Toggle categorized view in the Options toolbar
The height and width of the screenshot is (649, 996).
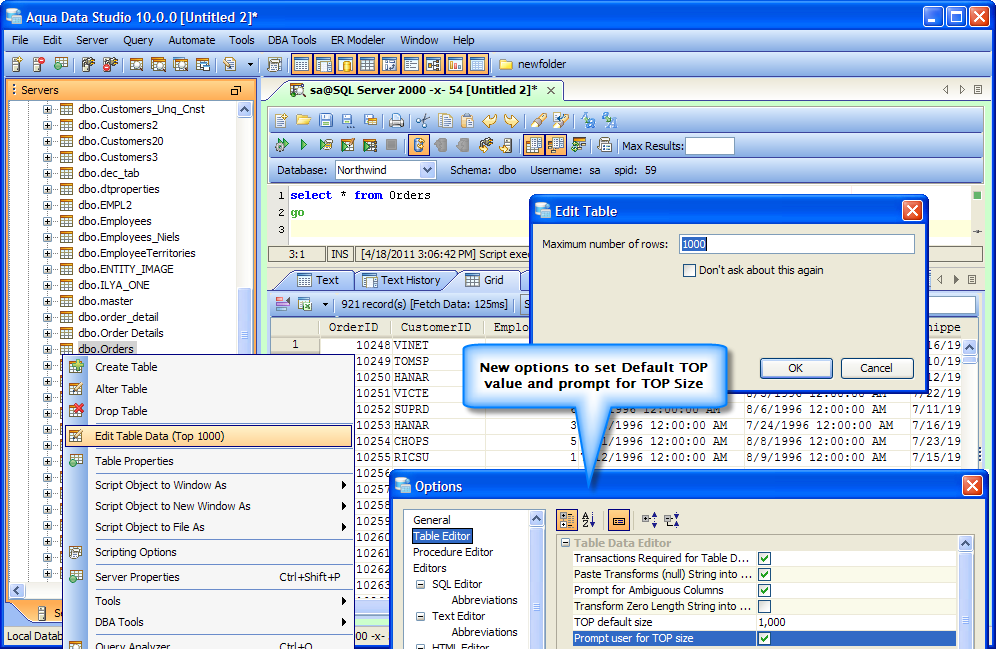pos(567,520)
